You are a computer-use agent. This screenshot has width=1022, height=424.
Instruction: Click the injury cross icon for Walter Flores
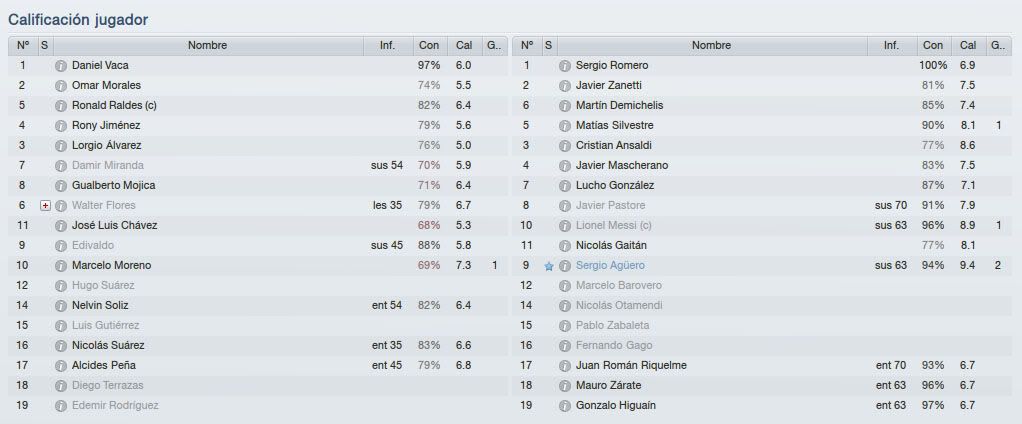coord(45,206)
